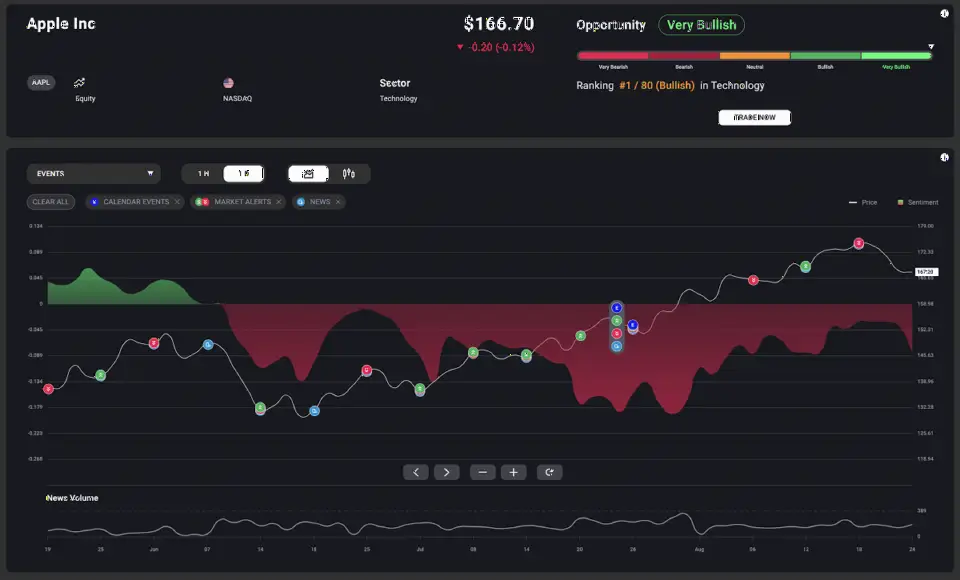Select the 1H timeframe
Screen dimensions: 960x580
point(203,173)
